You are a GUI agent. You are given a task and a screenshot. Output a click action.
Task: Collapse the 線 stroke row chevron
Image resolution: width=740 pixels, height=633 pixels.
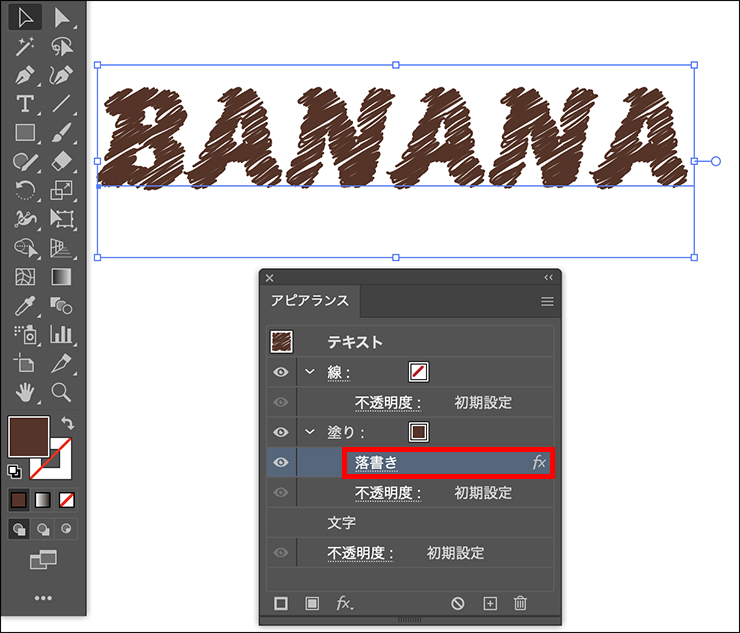coord(309,372)
